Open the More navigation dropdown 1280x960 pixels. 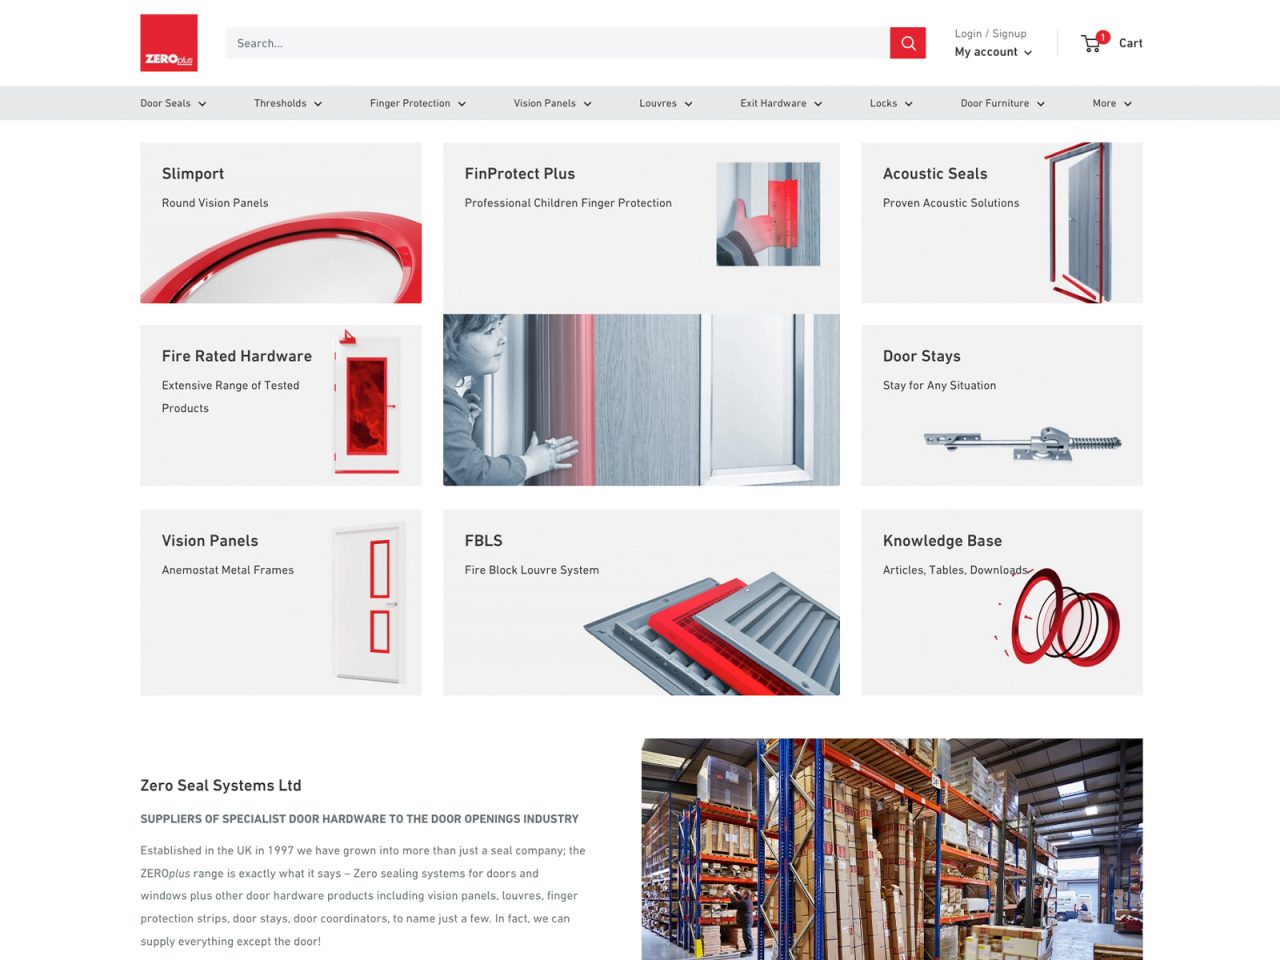coord(1110,103)
